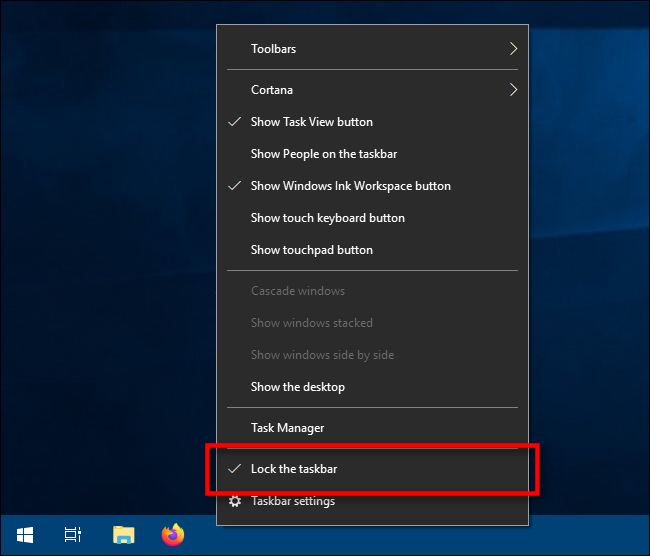Open Task View from the taskbar
The height and width of the screenshot is (556, 650).
pos(73,535)
